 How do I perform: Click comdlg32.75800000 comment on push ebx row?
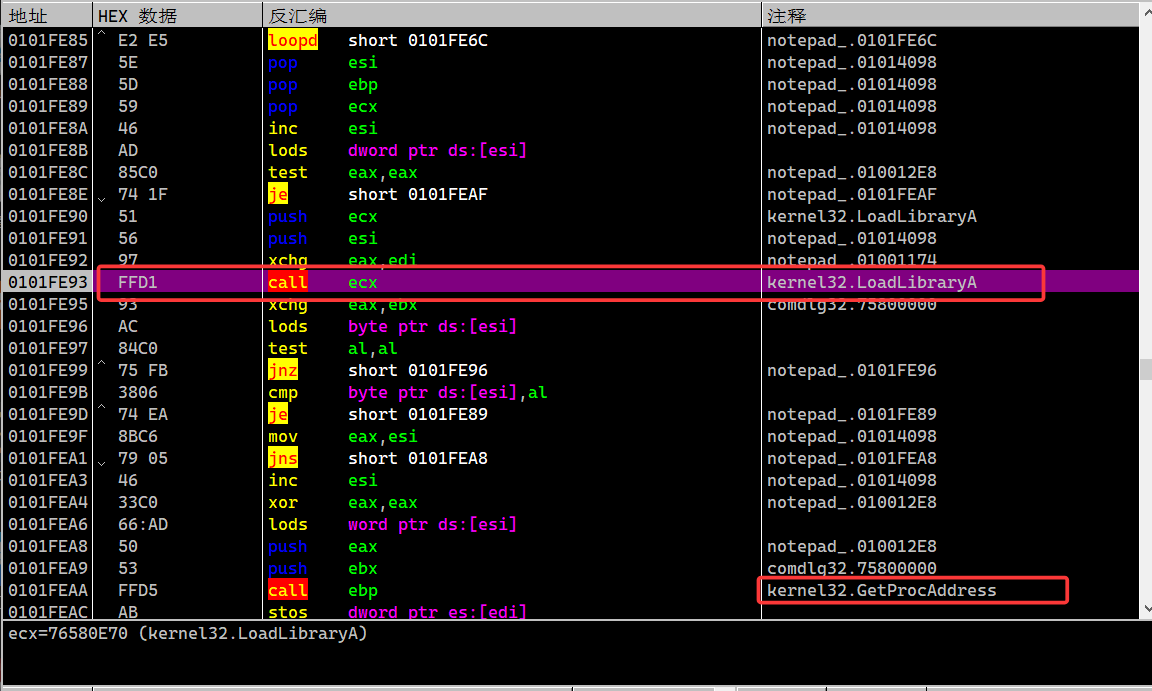pos(851,568)
